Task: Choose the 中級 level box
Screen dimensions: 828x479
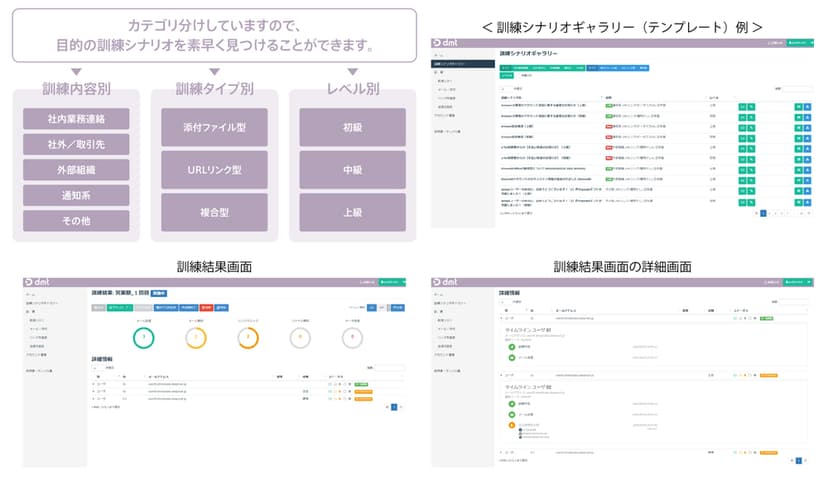Action: click(x=353, y=170)
